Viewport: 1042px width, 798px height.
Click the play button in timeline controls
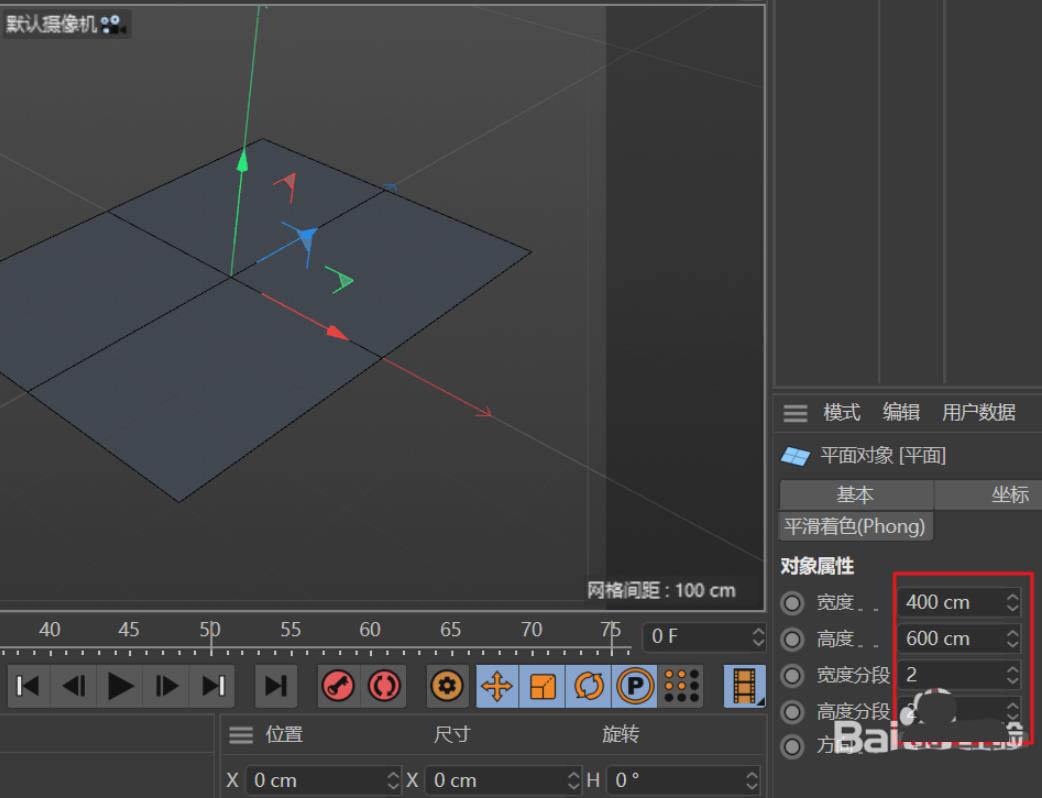point(119,686)
